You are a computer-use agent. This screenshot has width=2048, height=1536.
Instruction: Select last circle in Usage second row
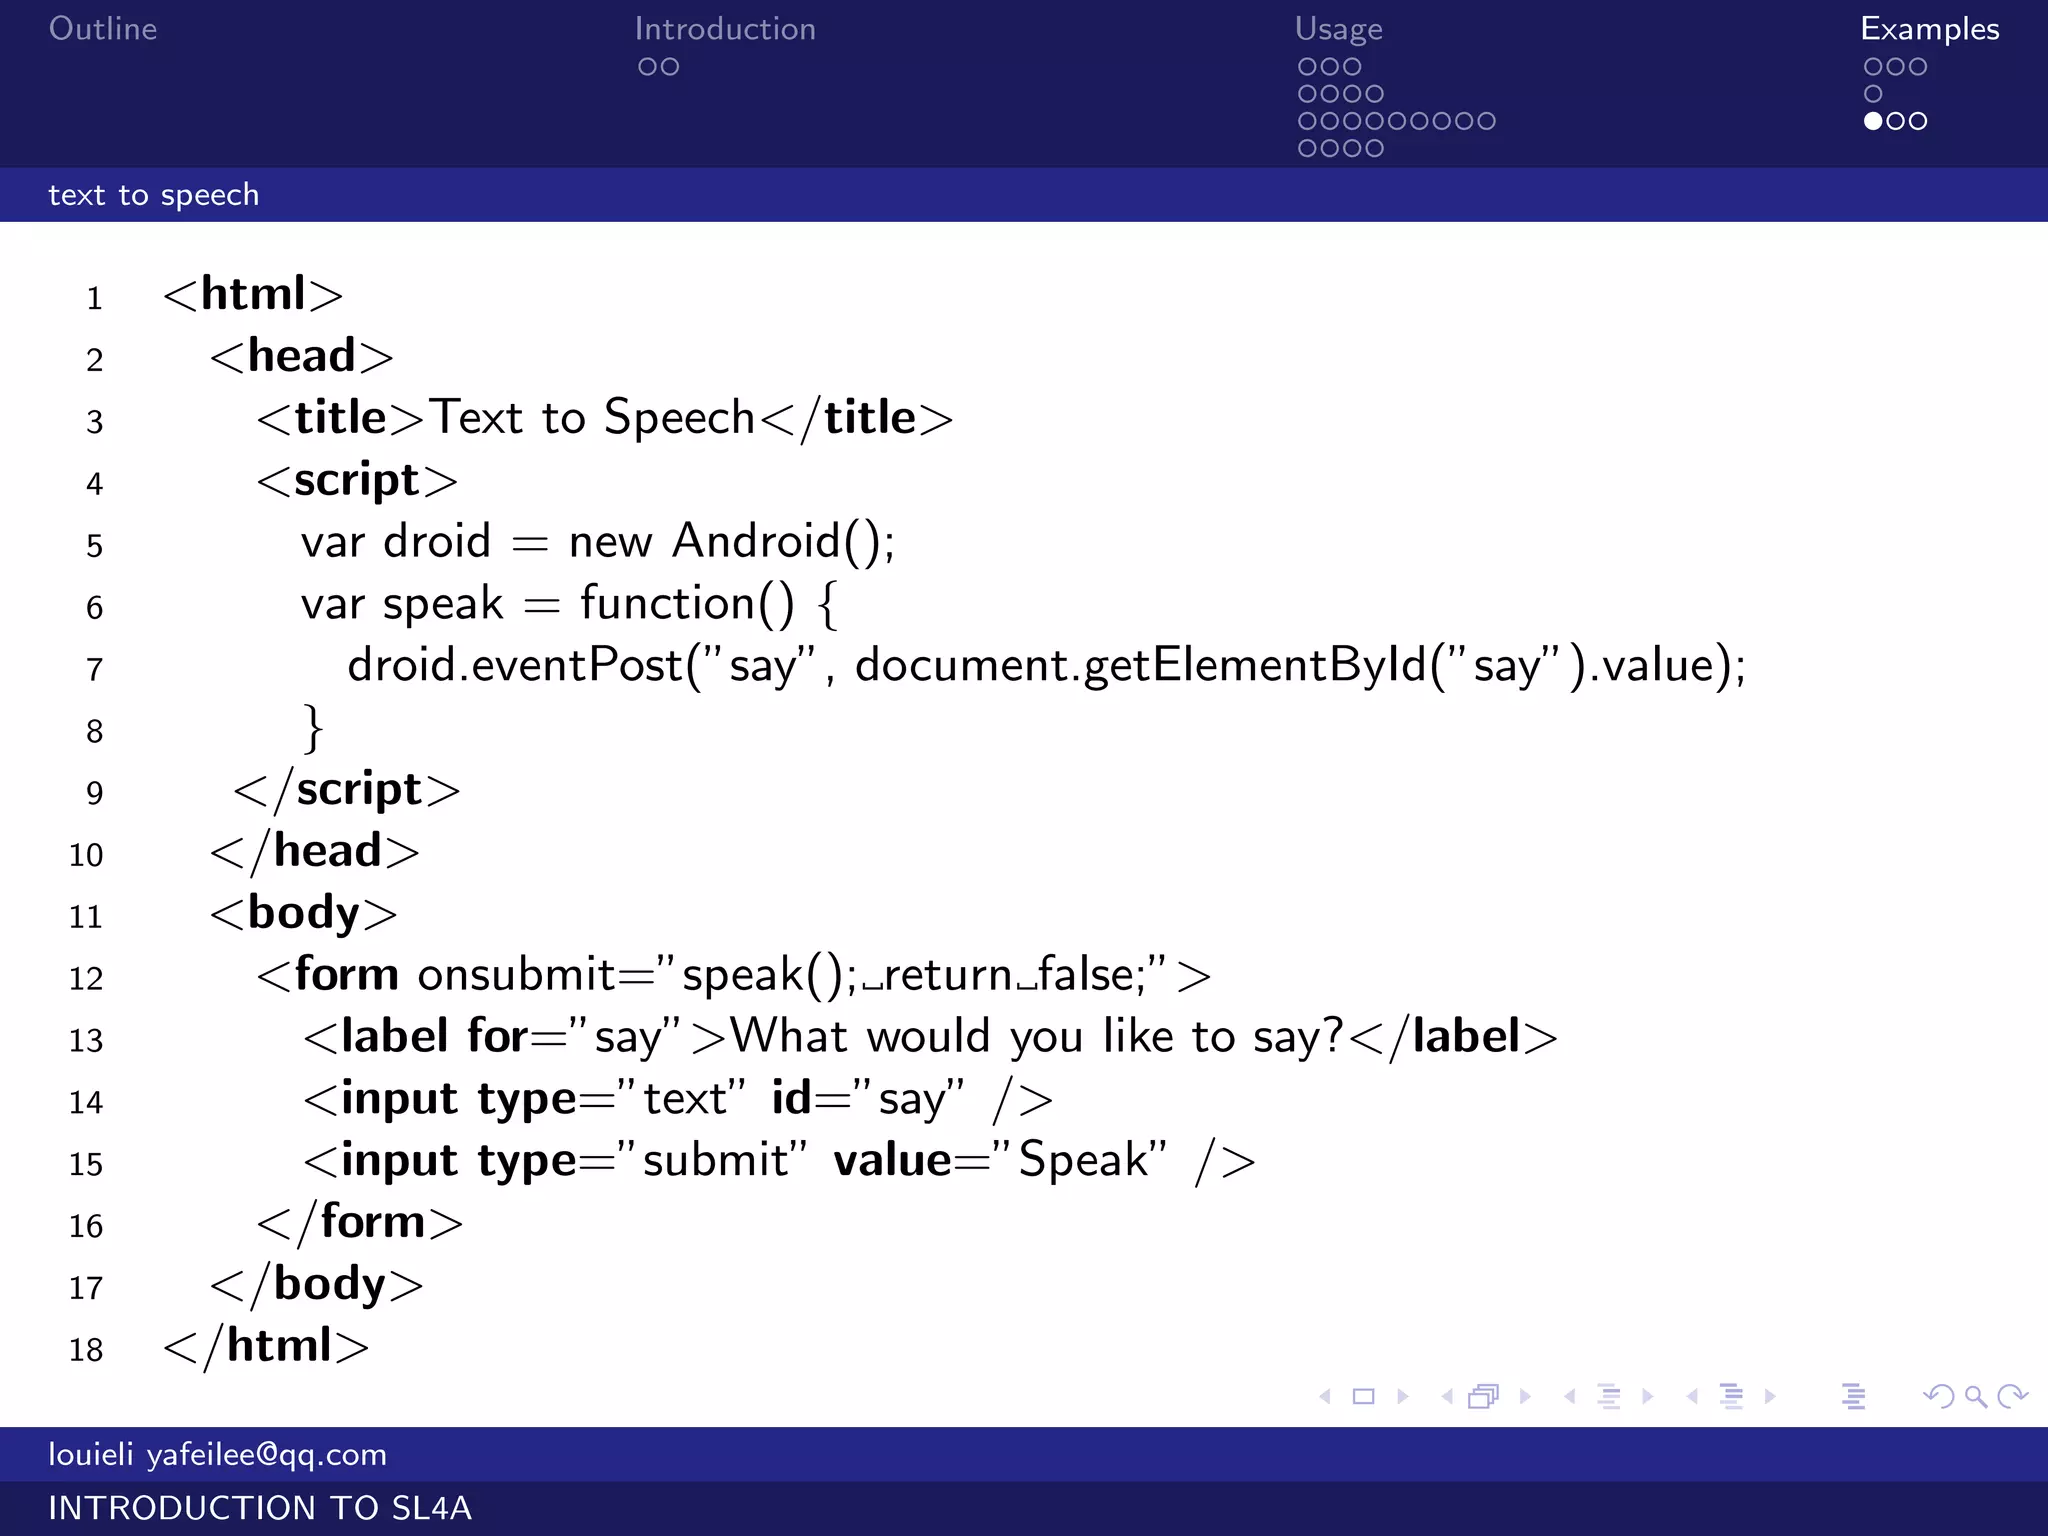point(1375,94)
